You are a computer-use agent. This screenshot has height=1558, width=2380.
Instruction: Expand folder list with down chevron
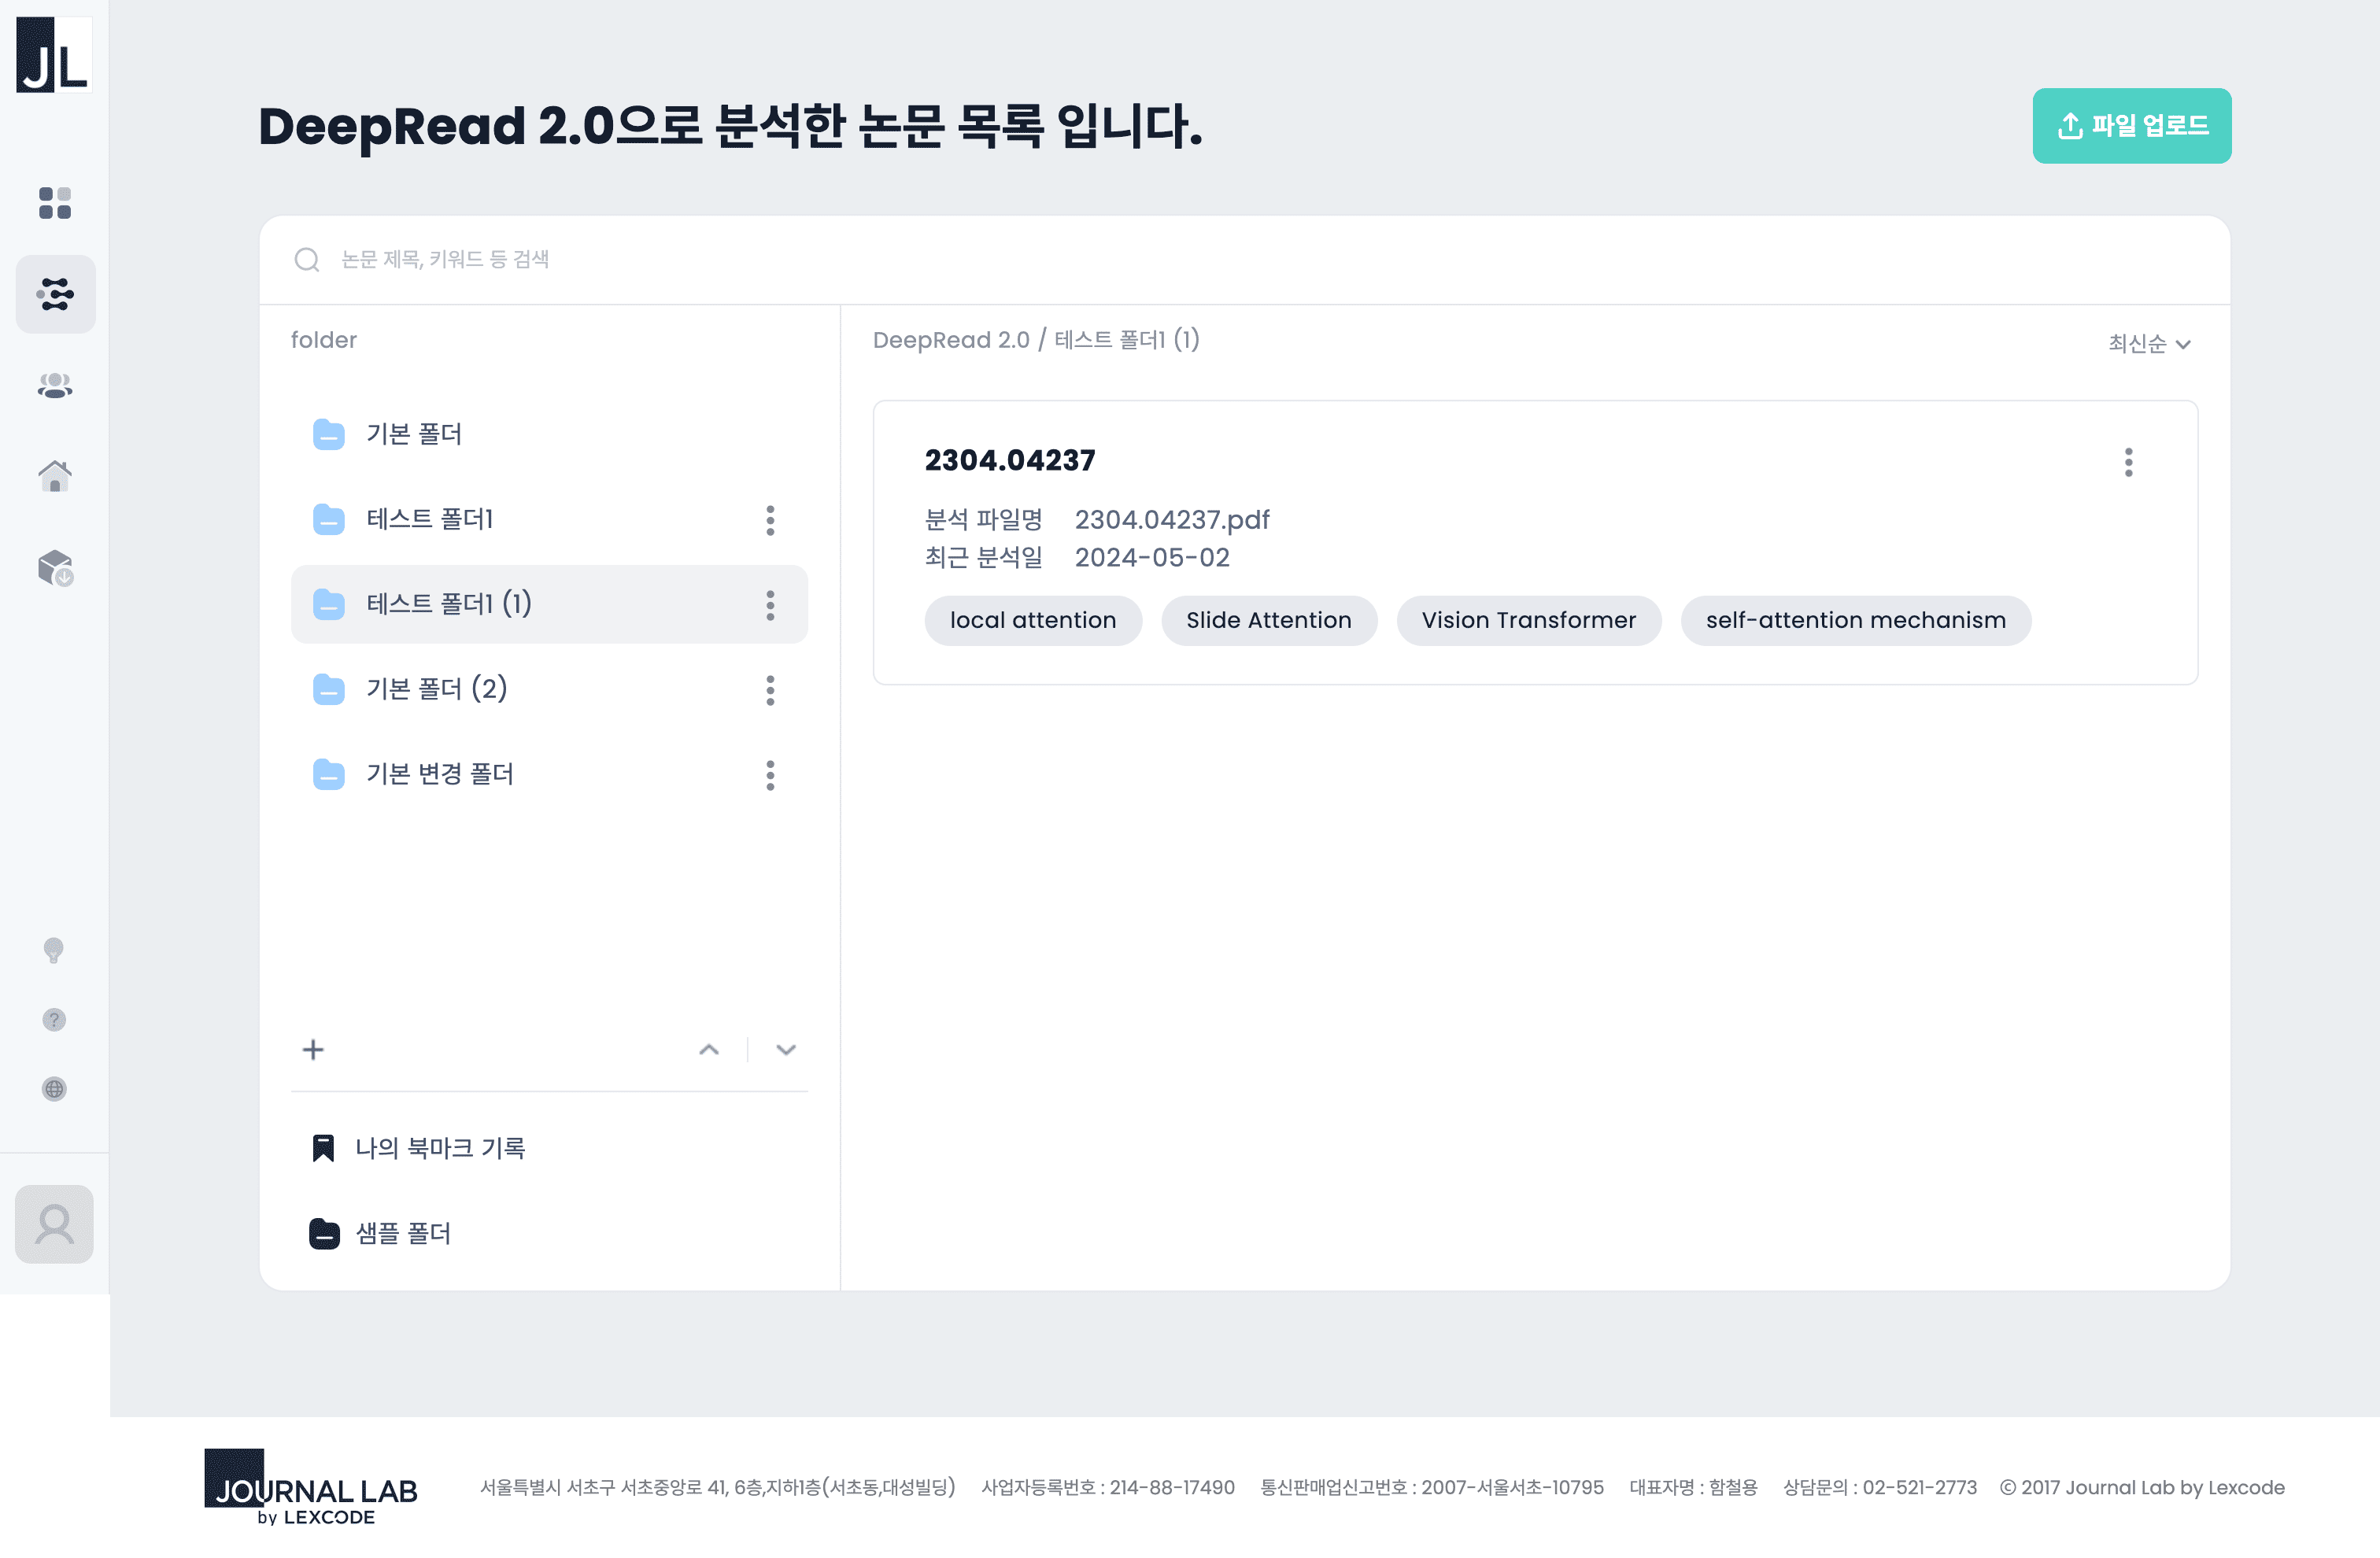click(x=786, y=1049)
